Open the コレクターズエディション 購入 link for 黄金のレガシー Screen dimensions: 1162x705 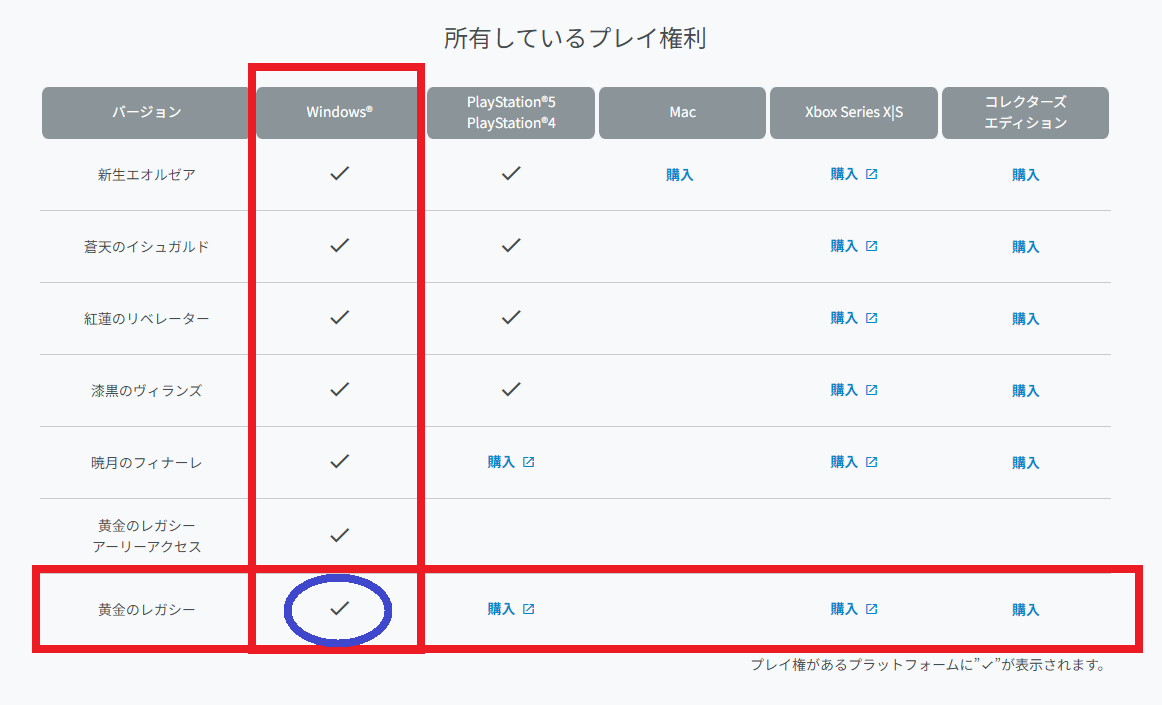pyautogui.click(x=1026, y=608)
